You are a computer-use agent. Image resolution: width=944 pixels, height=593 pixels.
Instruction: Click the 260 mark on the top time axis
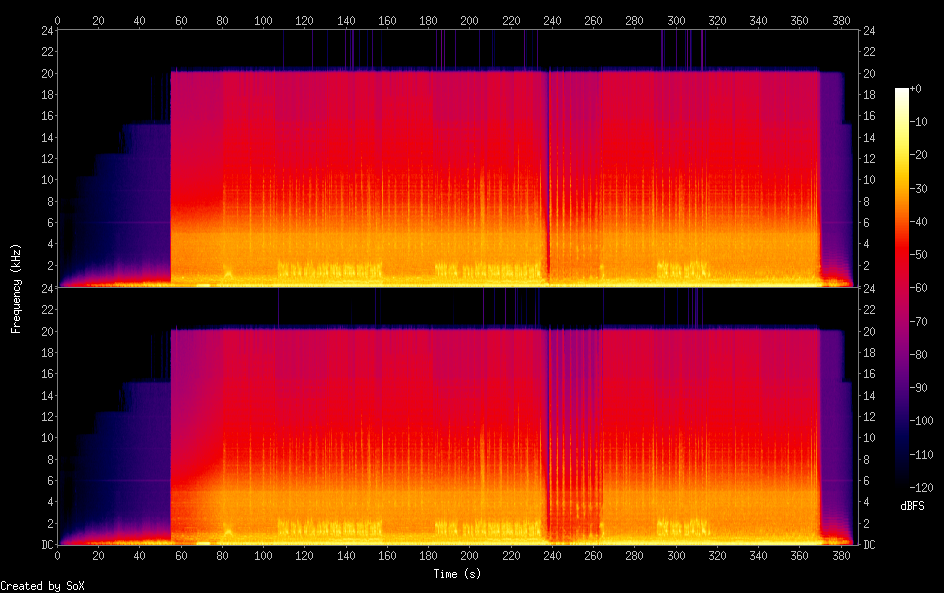pyautogui.click(x=594, y=20)
